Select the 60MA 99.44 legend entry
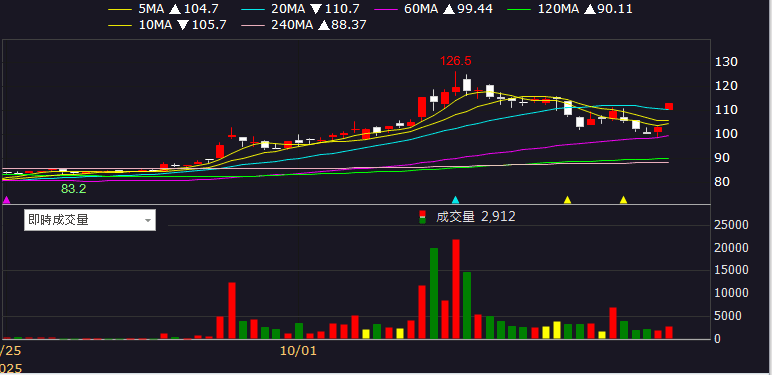Image resolution: width=772 pixels, height=375 pixels. click(433, 8)
